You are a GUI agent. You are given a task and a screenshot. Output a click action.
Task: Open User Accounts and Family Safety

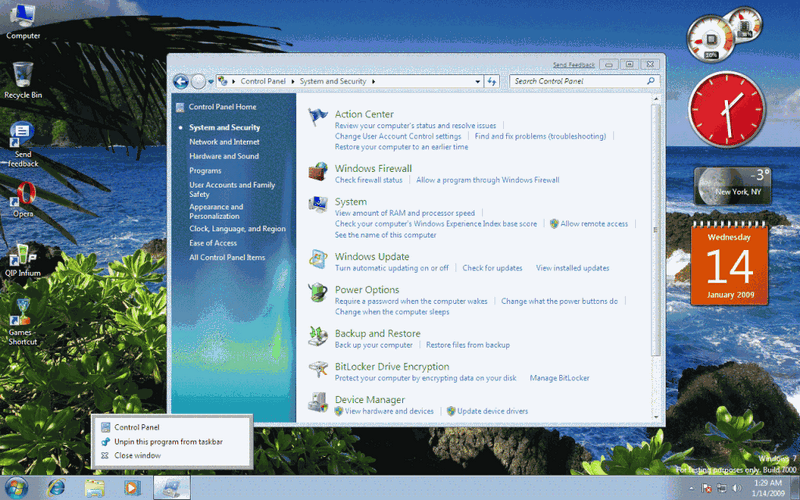pos(232,189)
